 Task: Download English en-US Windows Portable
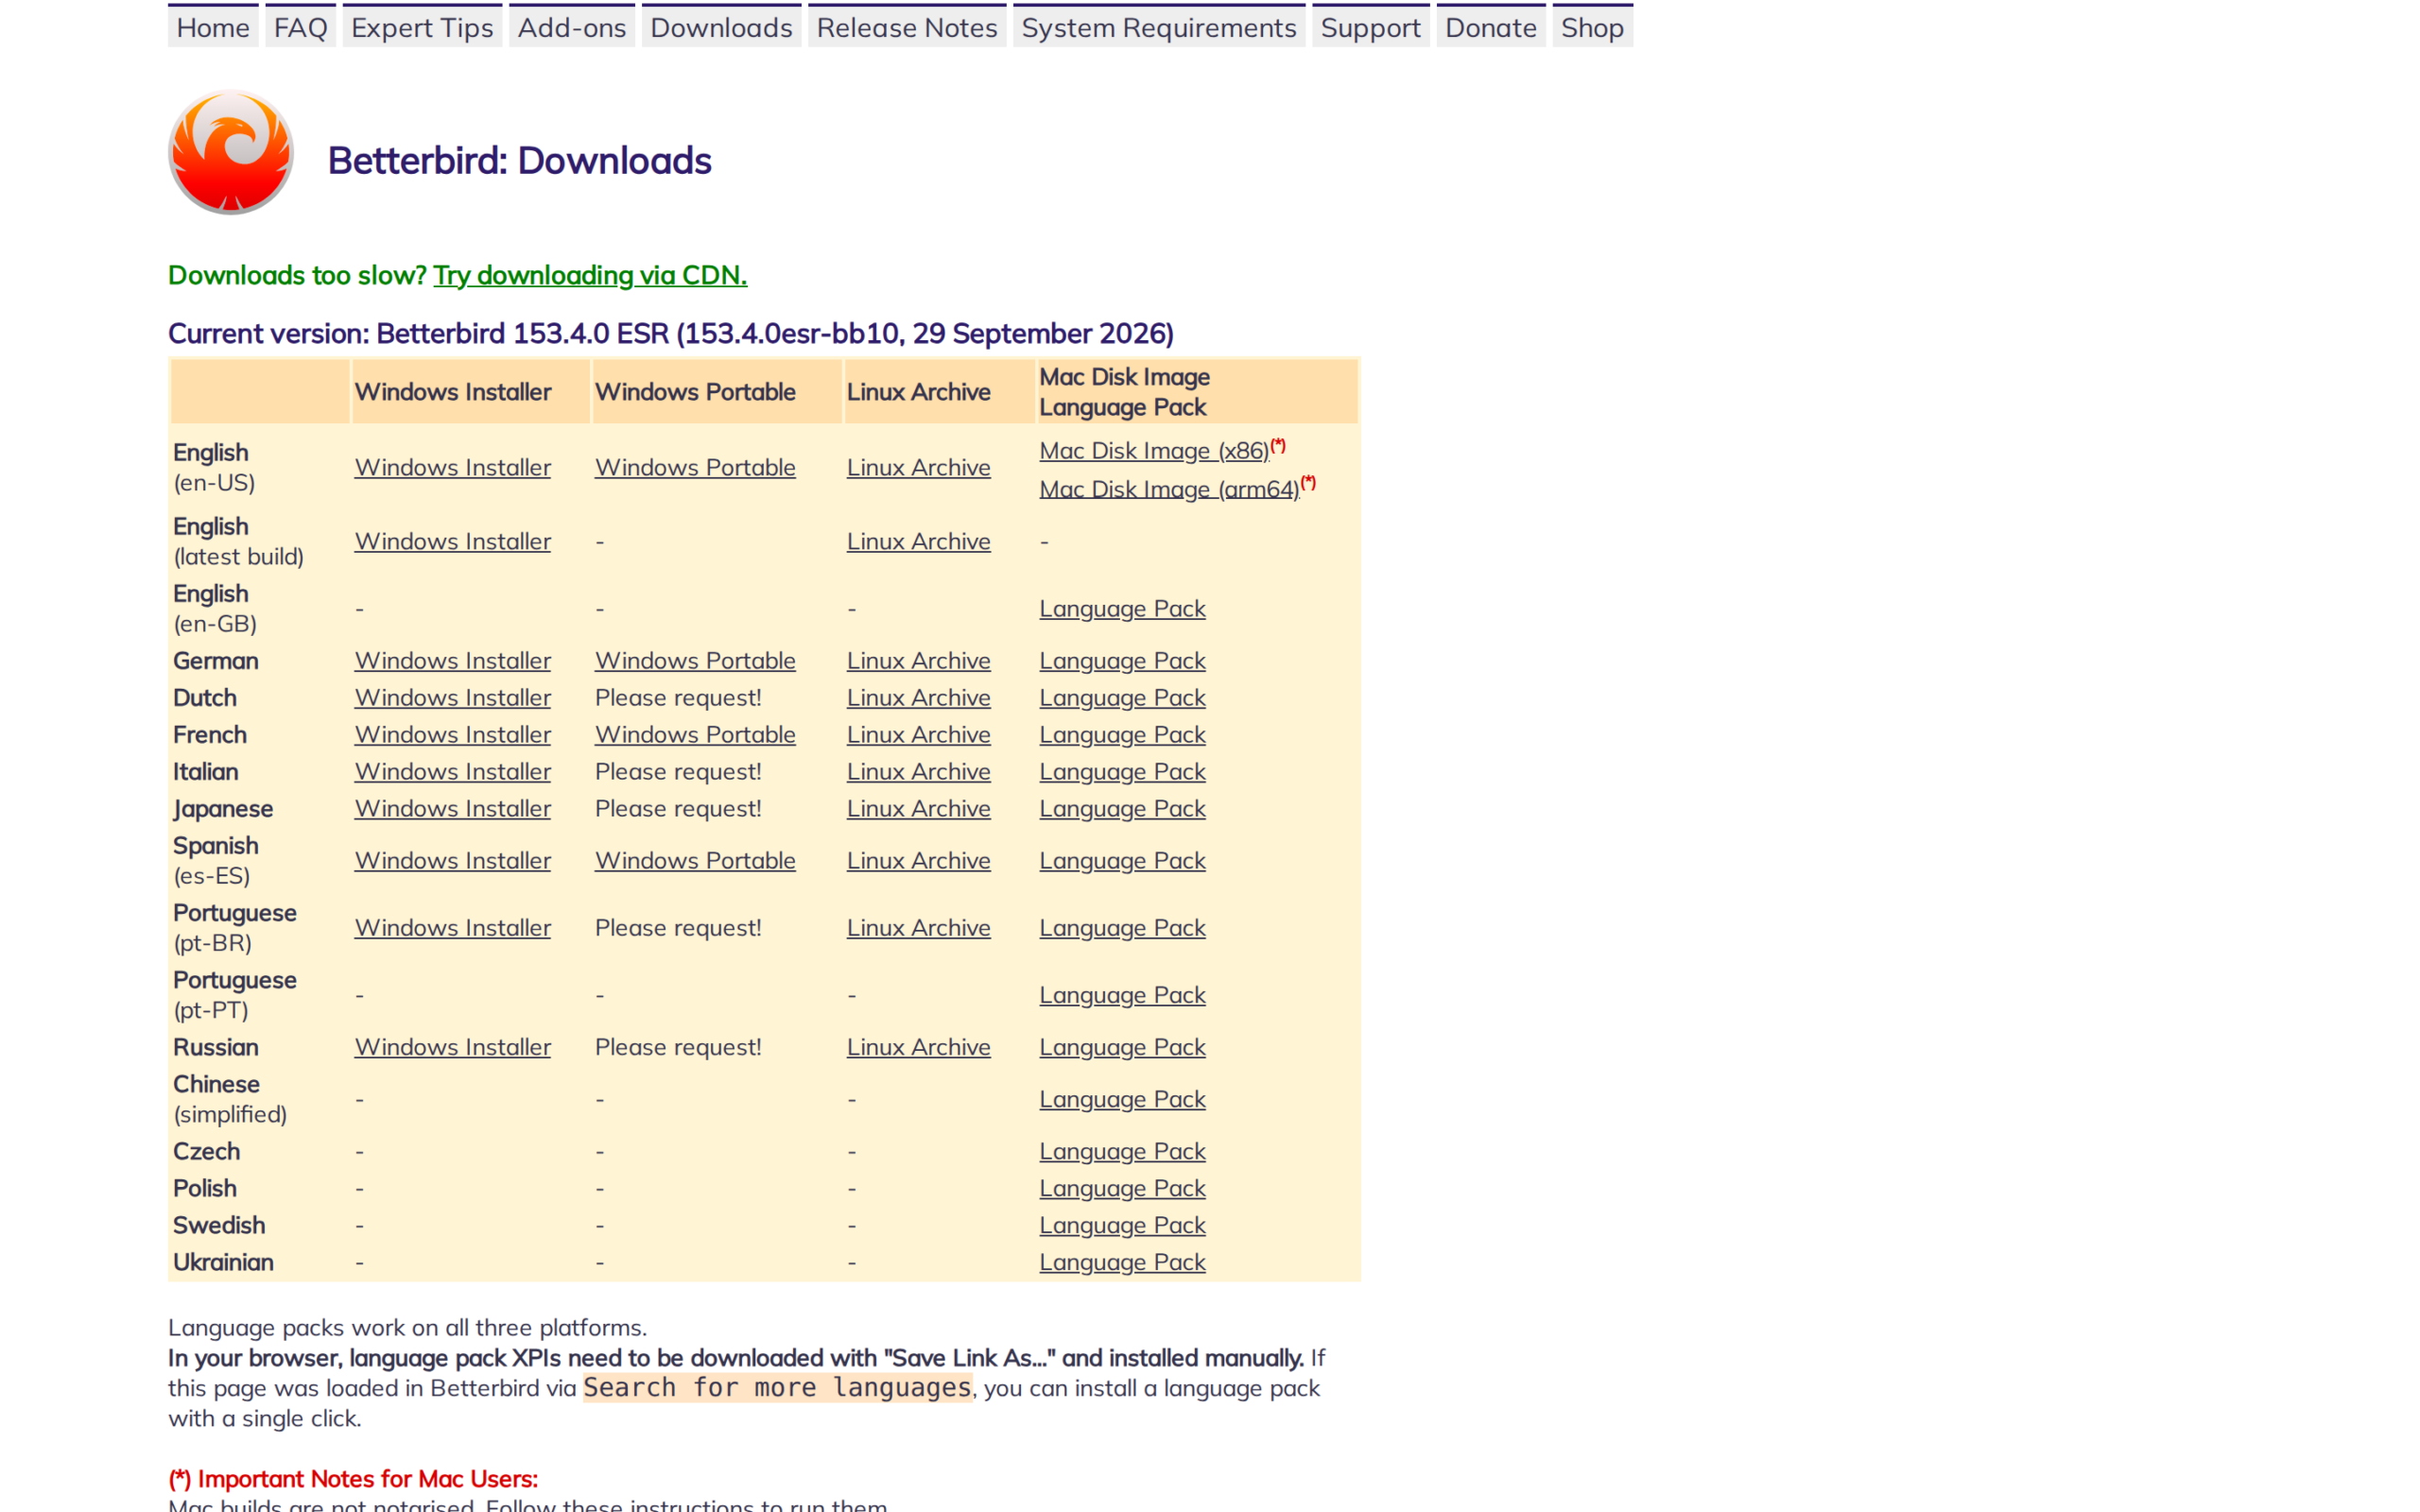[x=695, y=467]
